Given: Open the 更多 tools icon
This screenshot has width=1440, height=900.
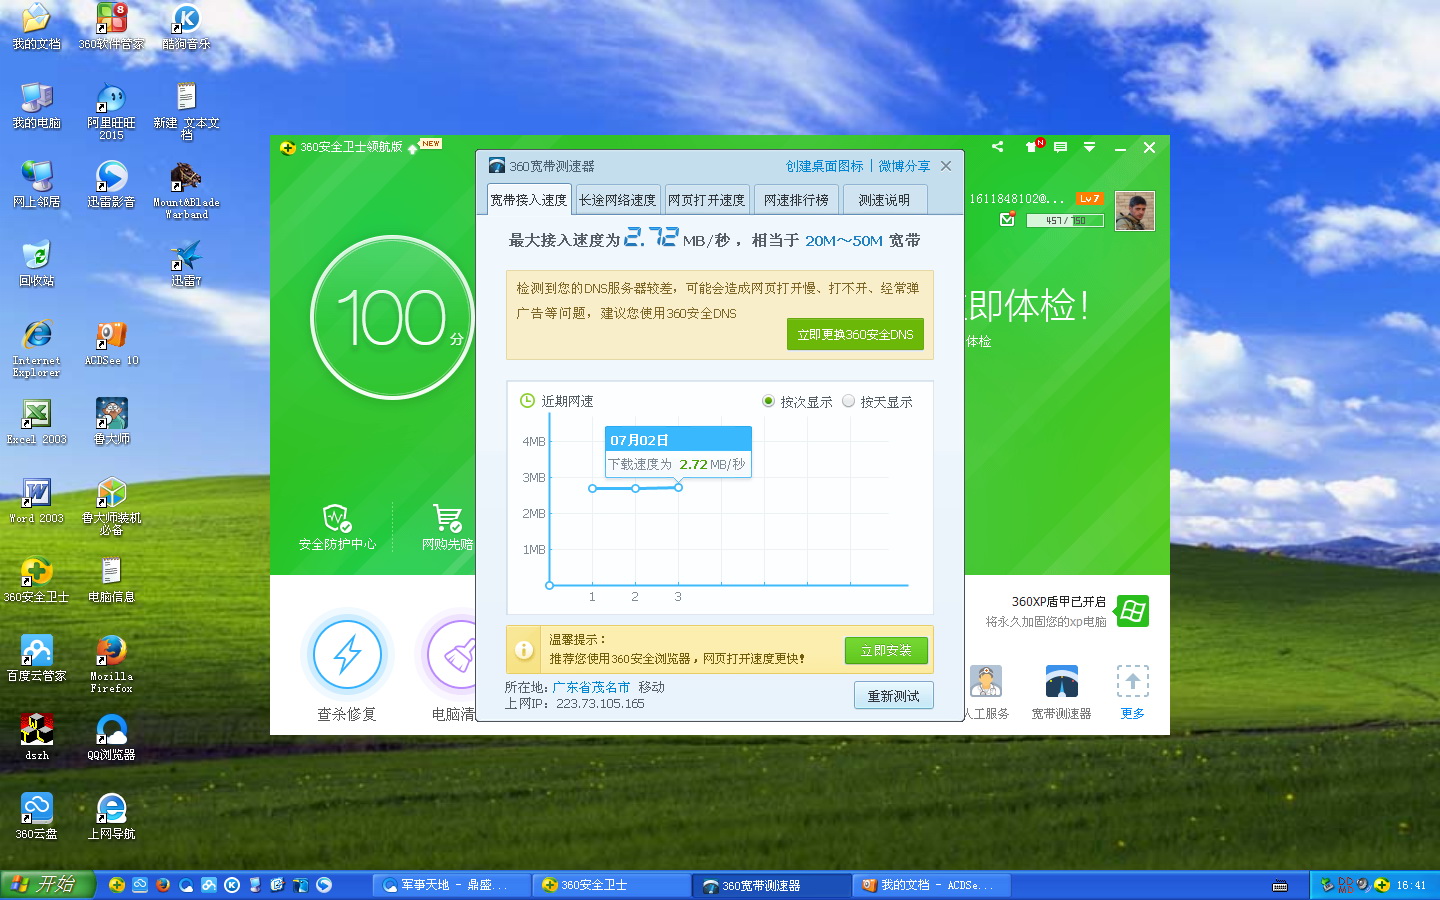Looking at the screenshot, I should point(1132,682).
